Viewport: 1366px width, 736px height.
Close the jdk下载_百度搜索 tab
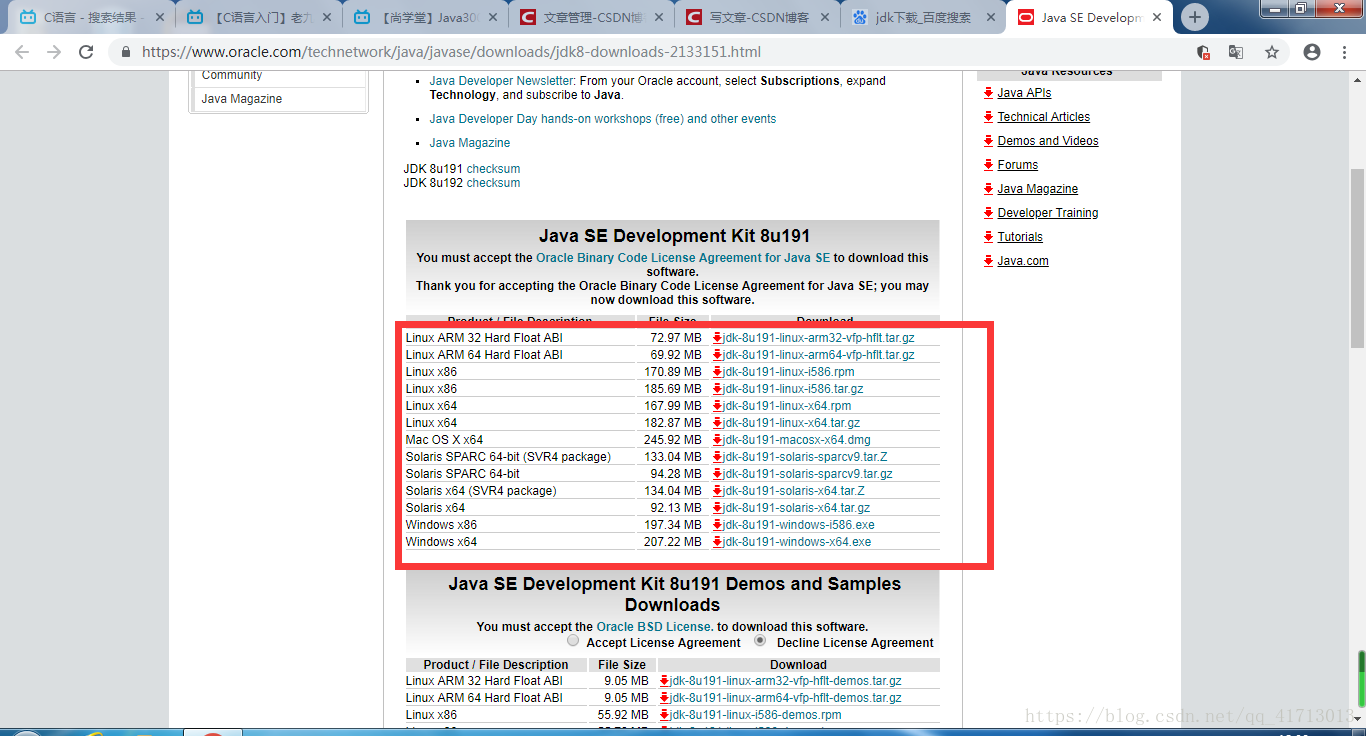(992, 17)
